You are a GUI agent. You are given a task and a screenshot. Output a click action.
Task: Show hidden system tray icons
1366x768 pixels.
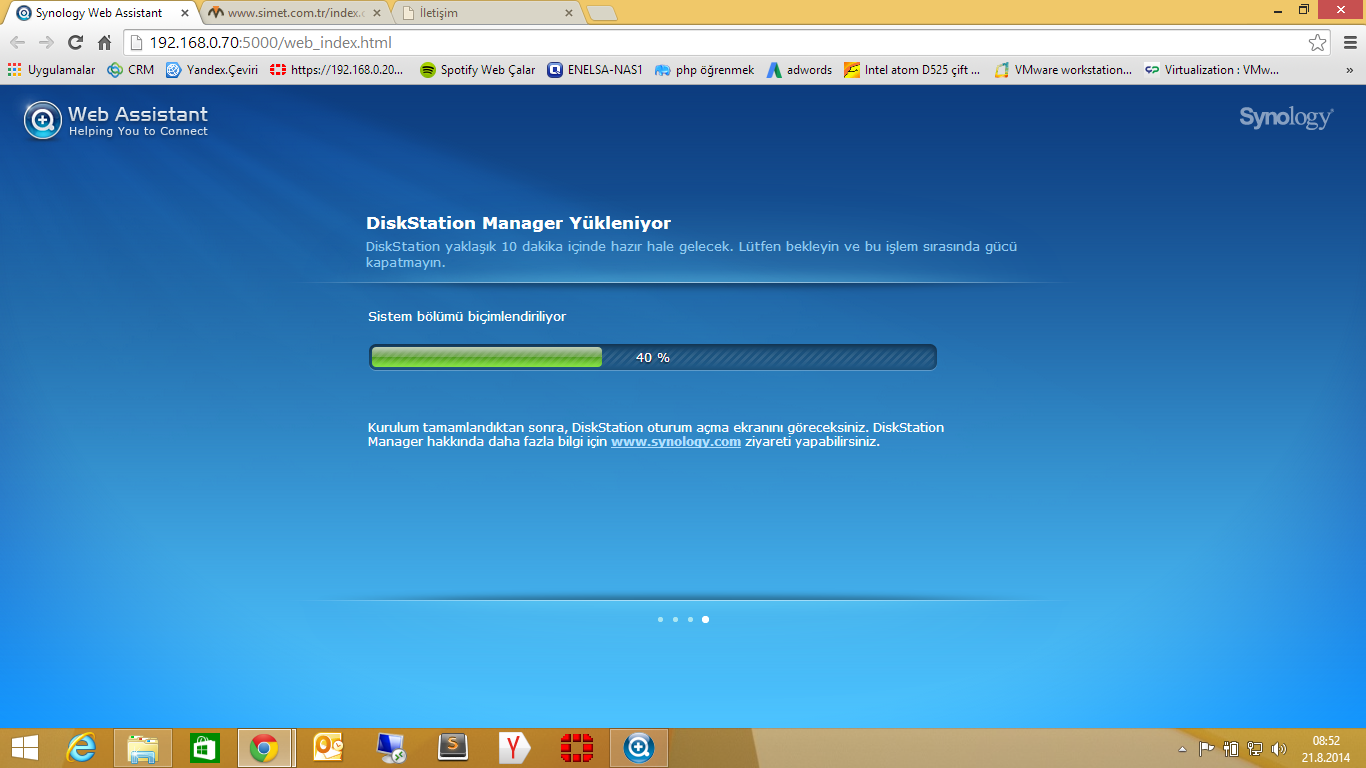coord(1182,749)
